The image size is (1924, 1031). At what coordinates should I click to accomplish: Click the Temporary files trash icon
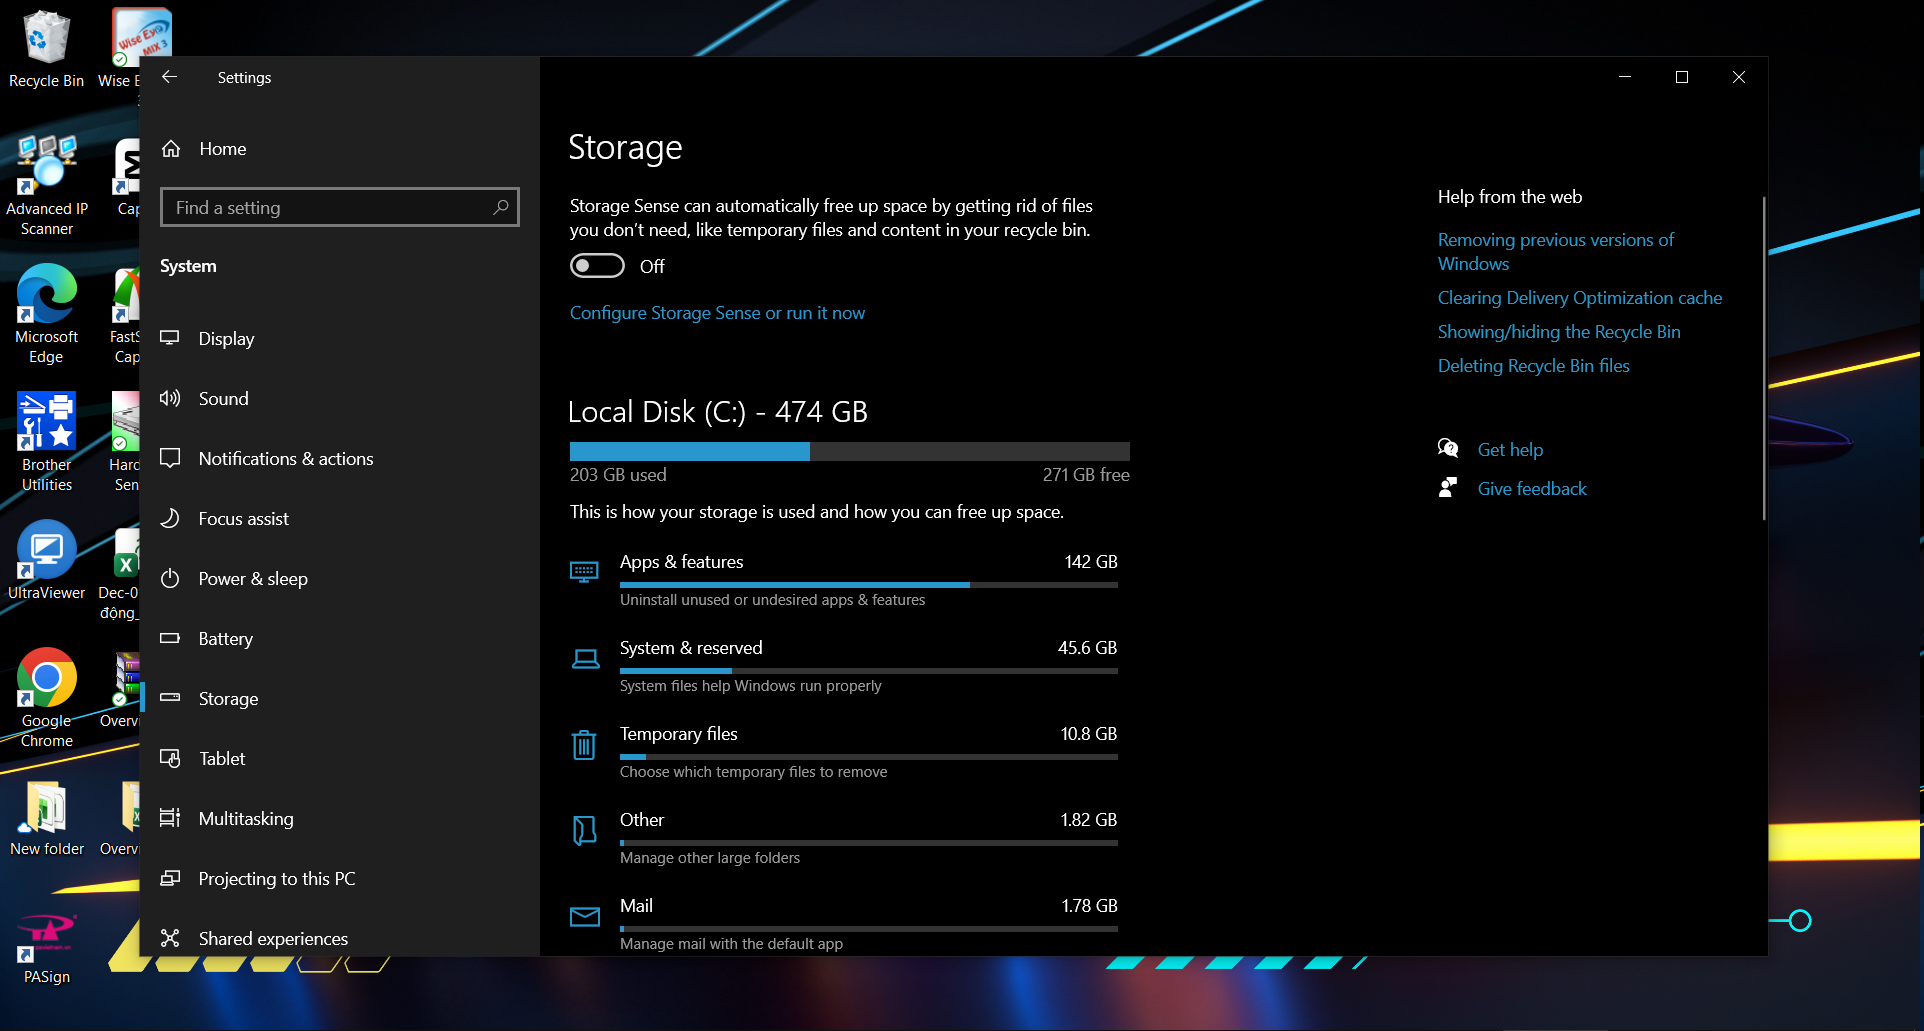tap(584, 745)
